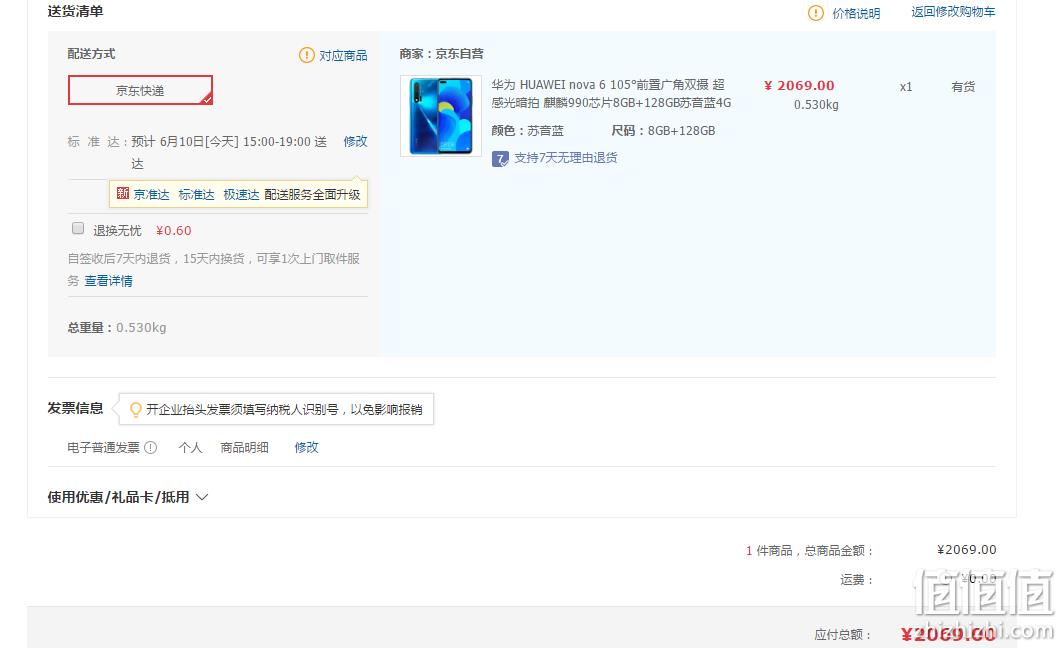Click 查看详情 for return service
The width and height of the screenshot is (1063, 648).
click(x=108, y=281)
